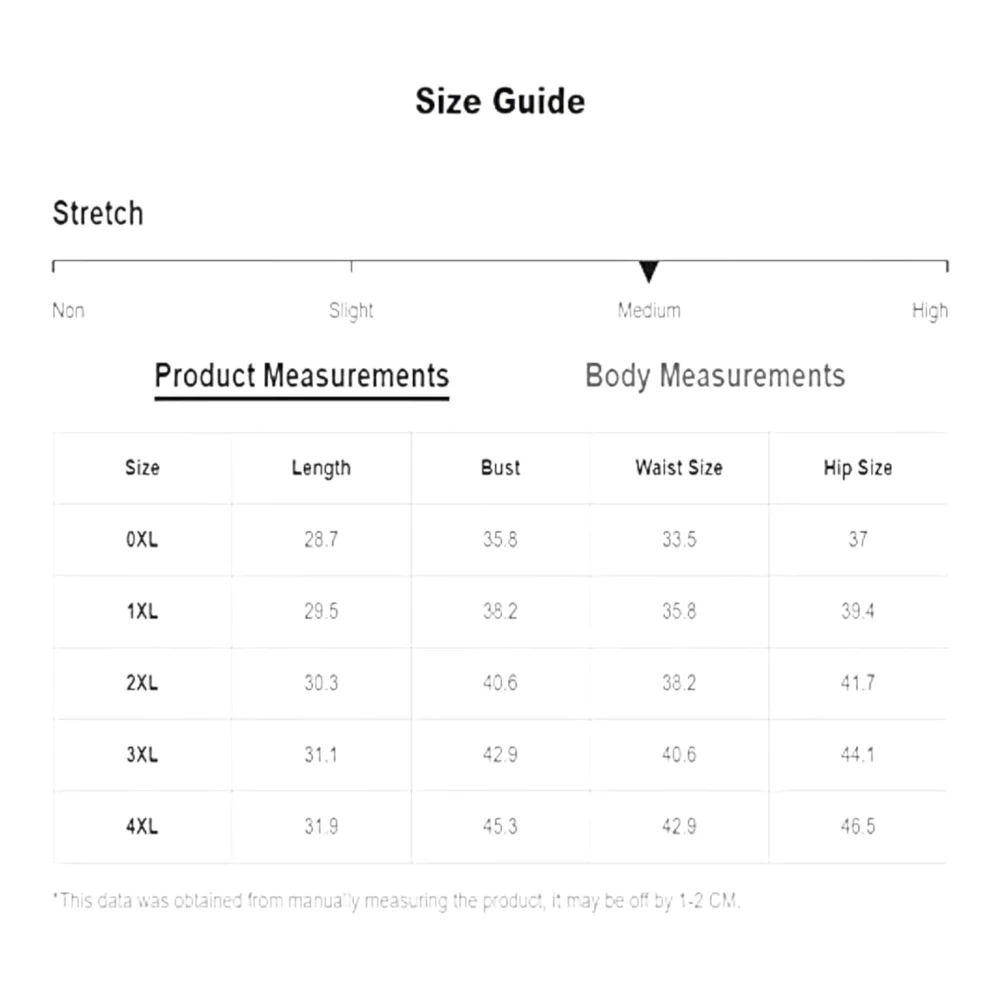Click the Bust column header

[x=500, y=467]
